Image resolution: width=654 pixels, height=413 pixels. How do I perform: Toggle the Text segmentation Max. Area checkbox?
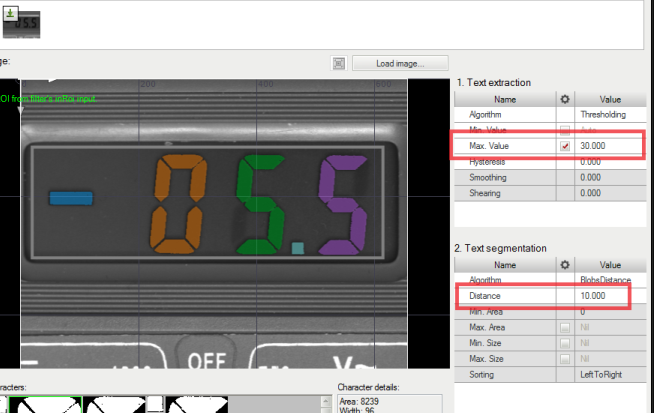pos(565,328)
